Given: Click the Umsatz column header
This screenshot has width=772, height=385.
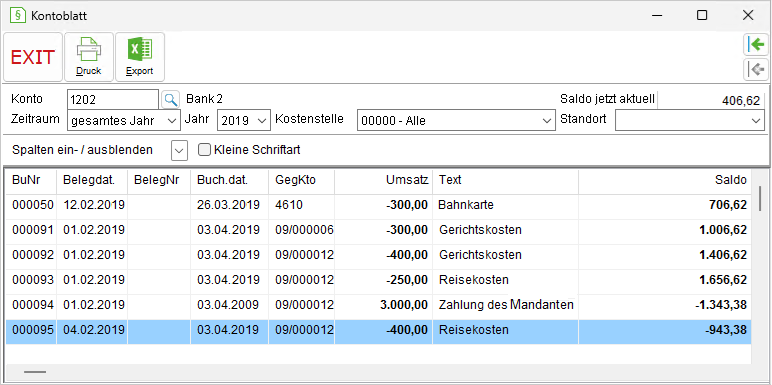Looking at the screenshot, I should pyautogui.click(x=384, y=180).
